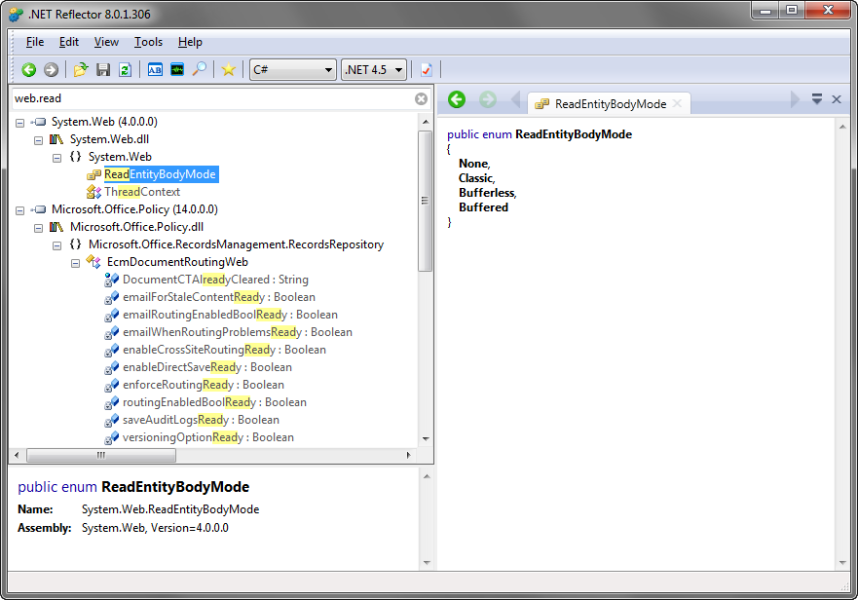The image size is (858, 600).
Task: Click the greyed forward arrow in code pane
Action: [488, 100]
